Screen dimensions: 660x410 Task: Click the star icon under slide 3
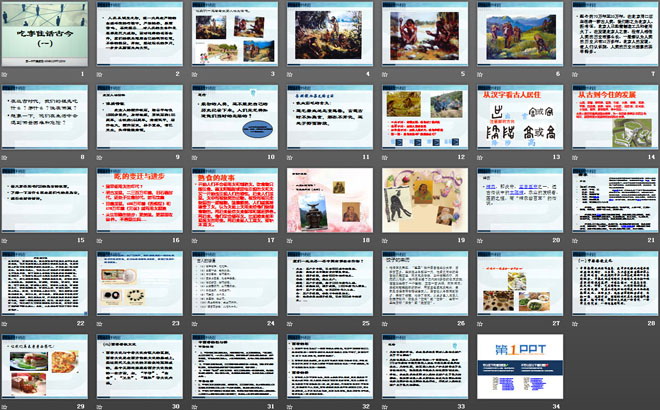coord(194,74)
